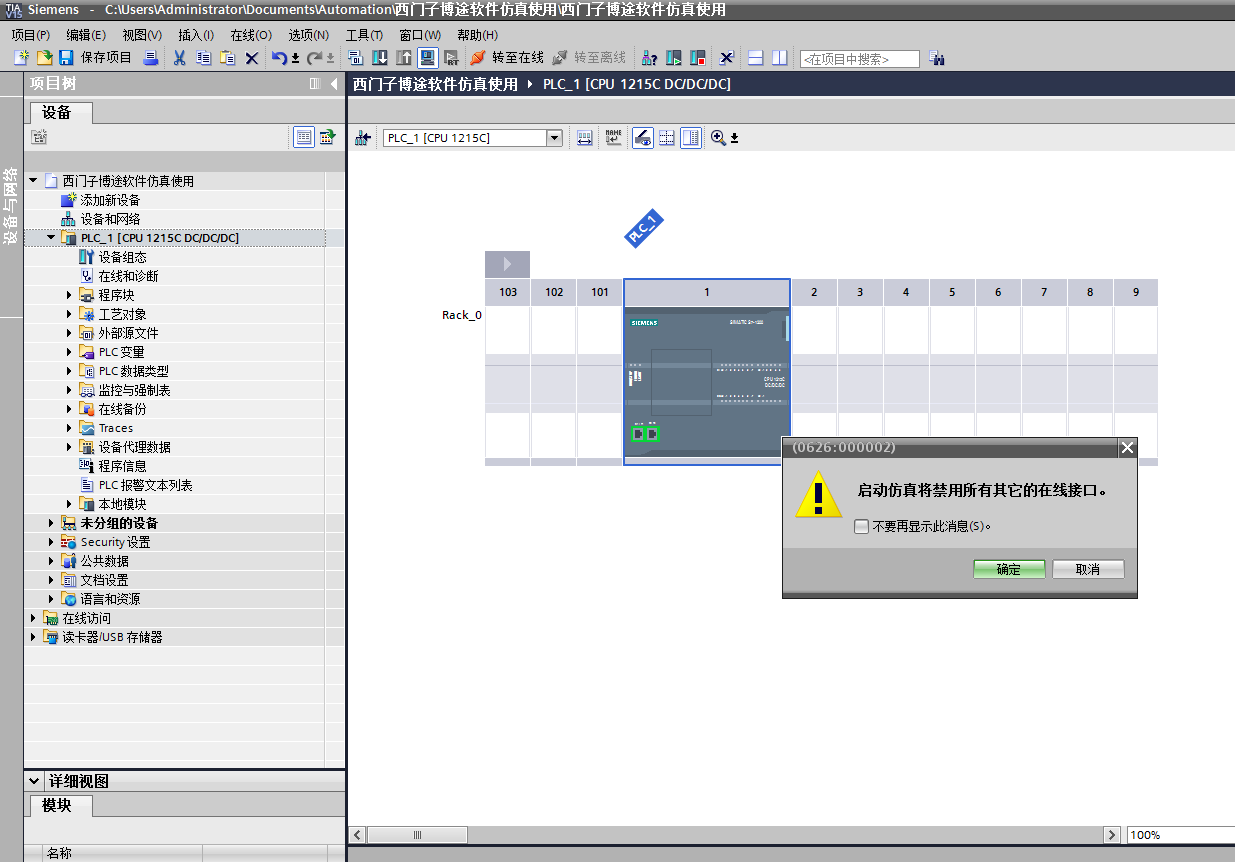Click 转至在线 go online button
The image size is (1235, 862).
click(x=508, y=58)
